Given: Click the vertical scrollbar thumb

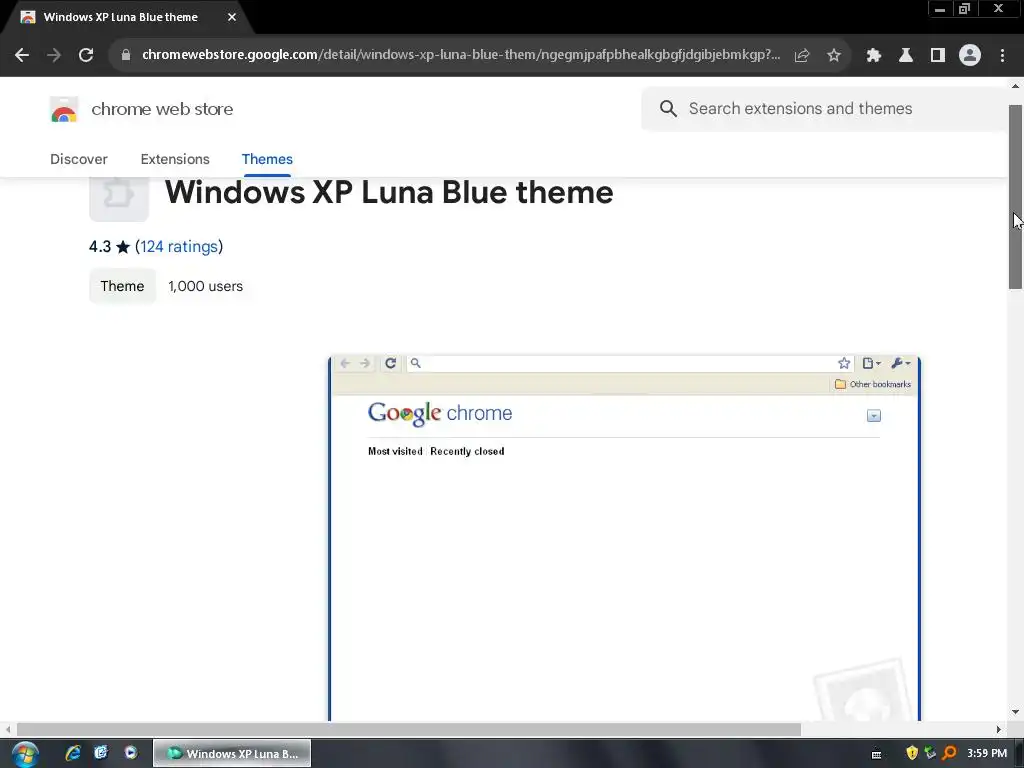Looking at the screenshot, I should pos(1016,197).
